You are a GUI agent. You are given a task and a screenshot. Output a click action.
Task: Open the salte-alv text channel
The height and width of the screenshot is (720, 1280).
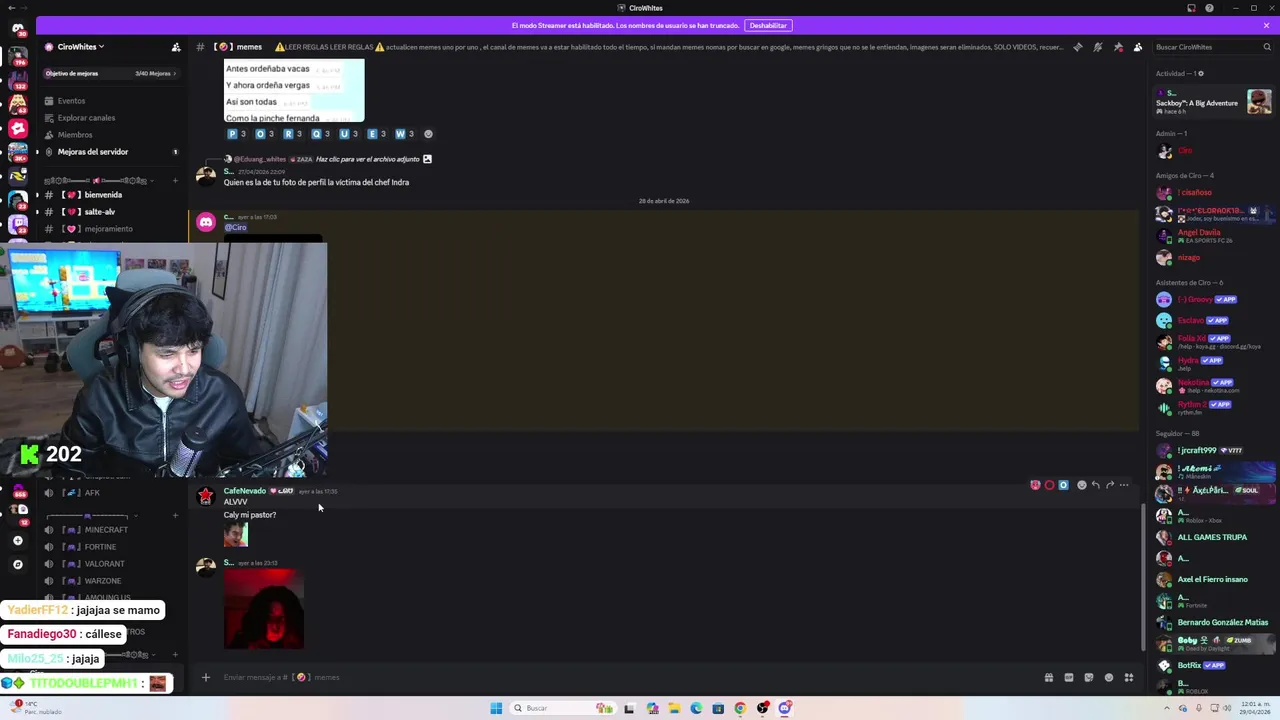click(x=110, y=212)
